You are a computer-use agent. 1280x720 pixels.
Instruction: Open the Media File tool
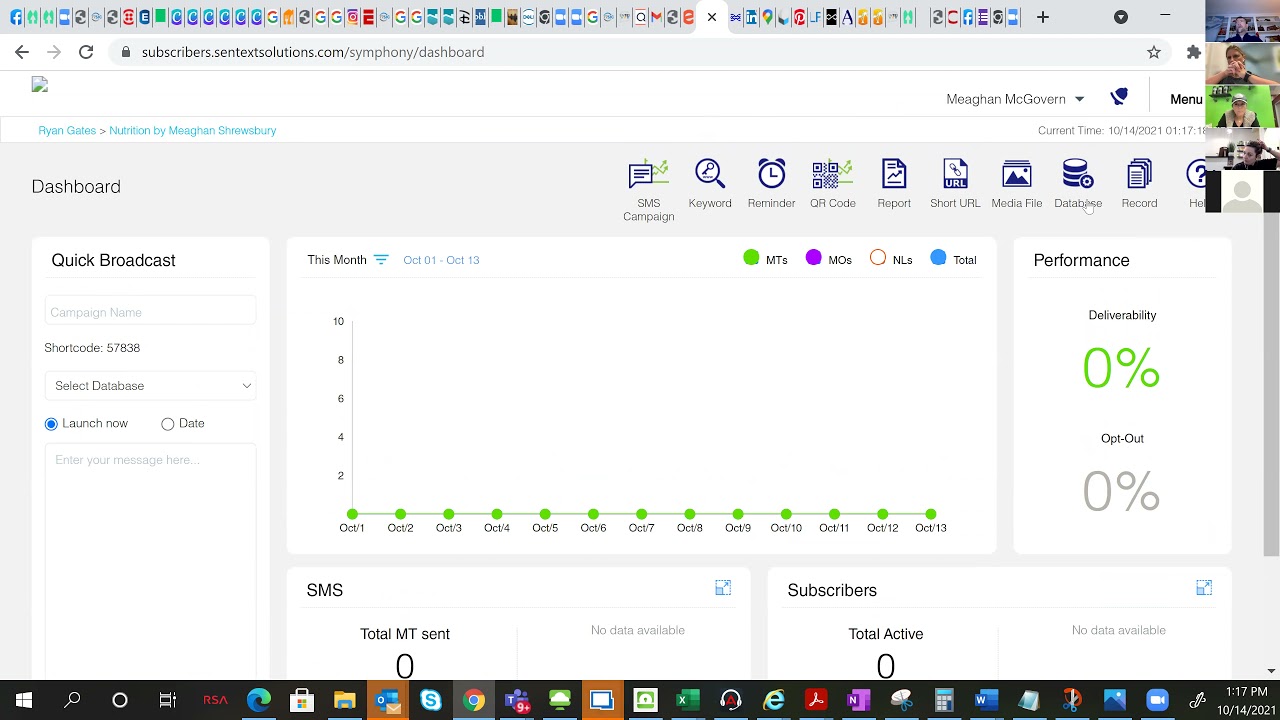[x=1017, y=184]
